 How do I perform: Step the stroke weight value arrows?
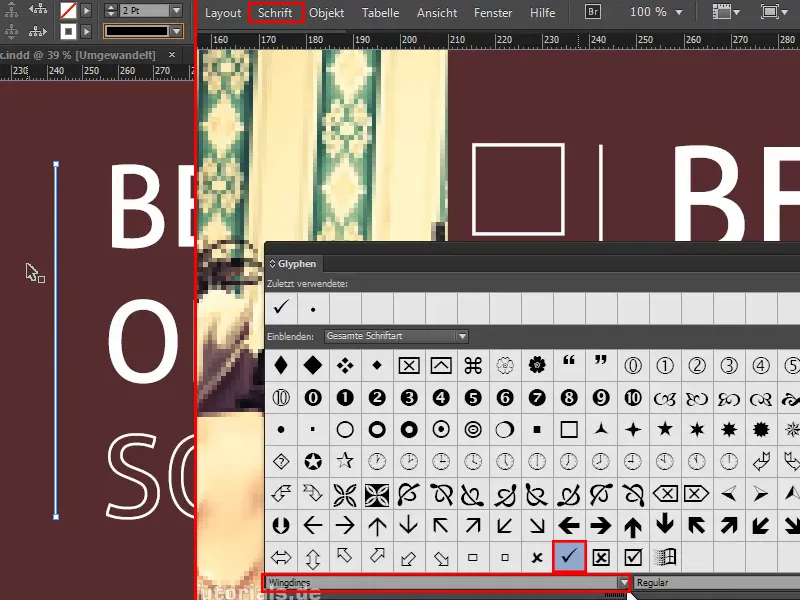point(111,10)
